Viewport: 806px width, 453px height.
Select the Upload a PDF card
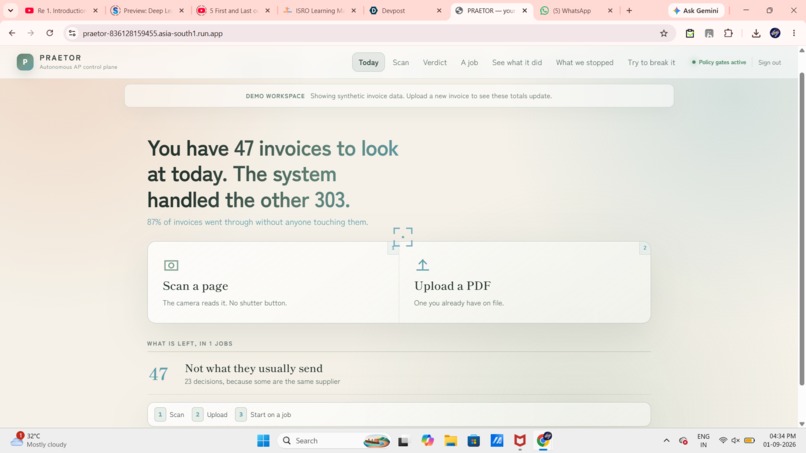tap(525, 282)
